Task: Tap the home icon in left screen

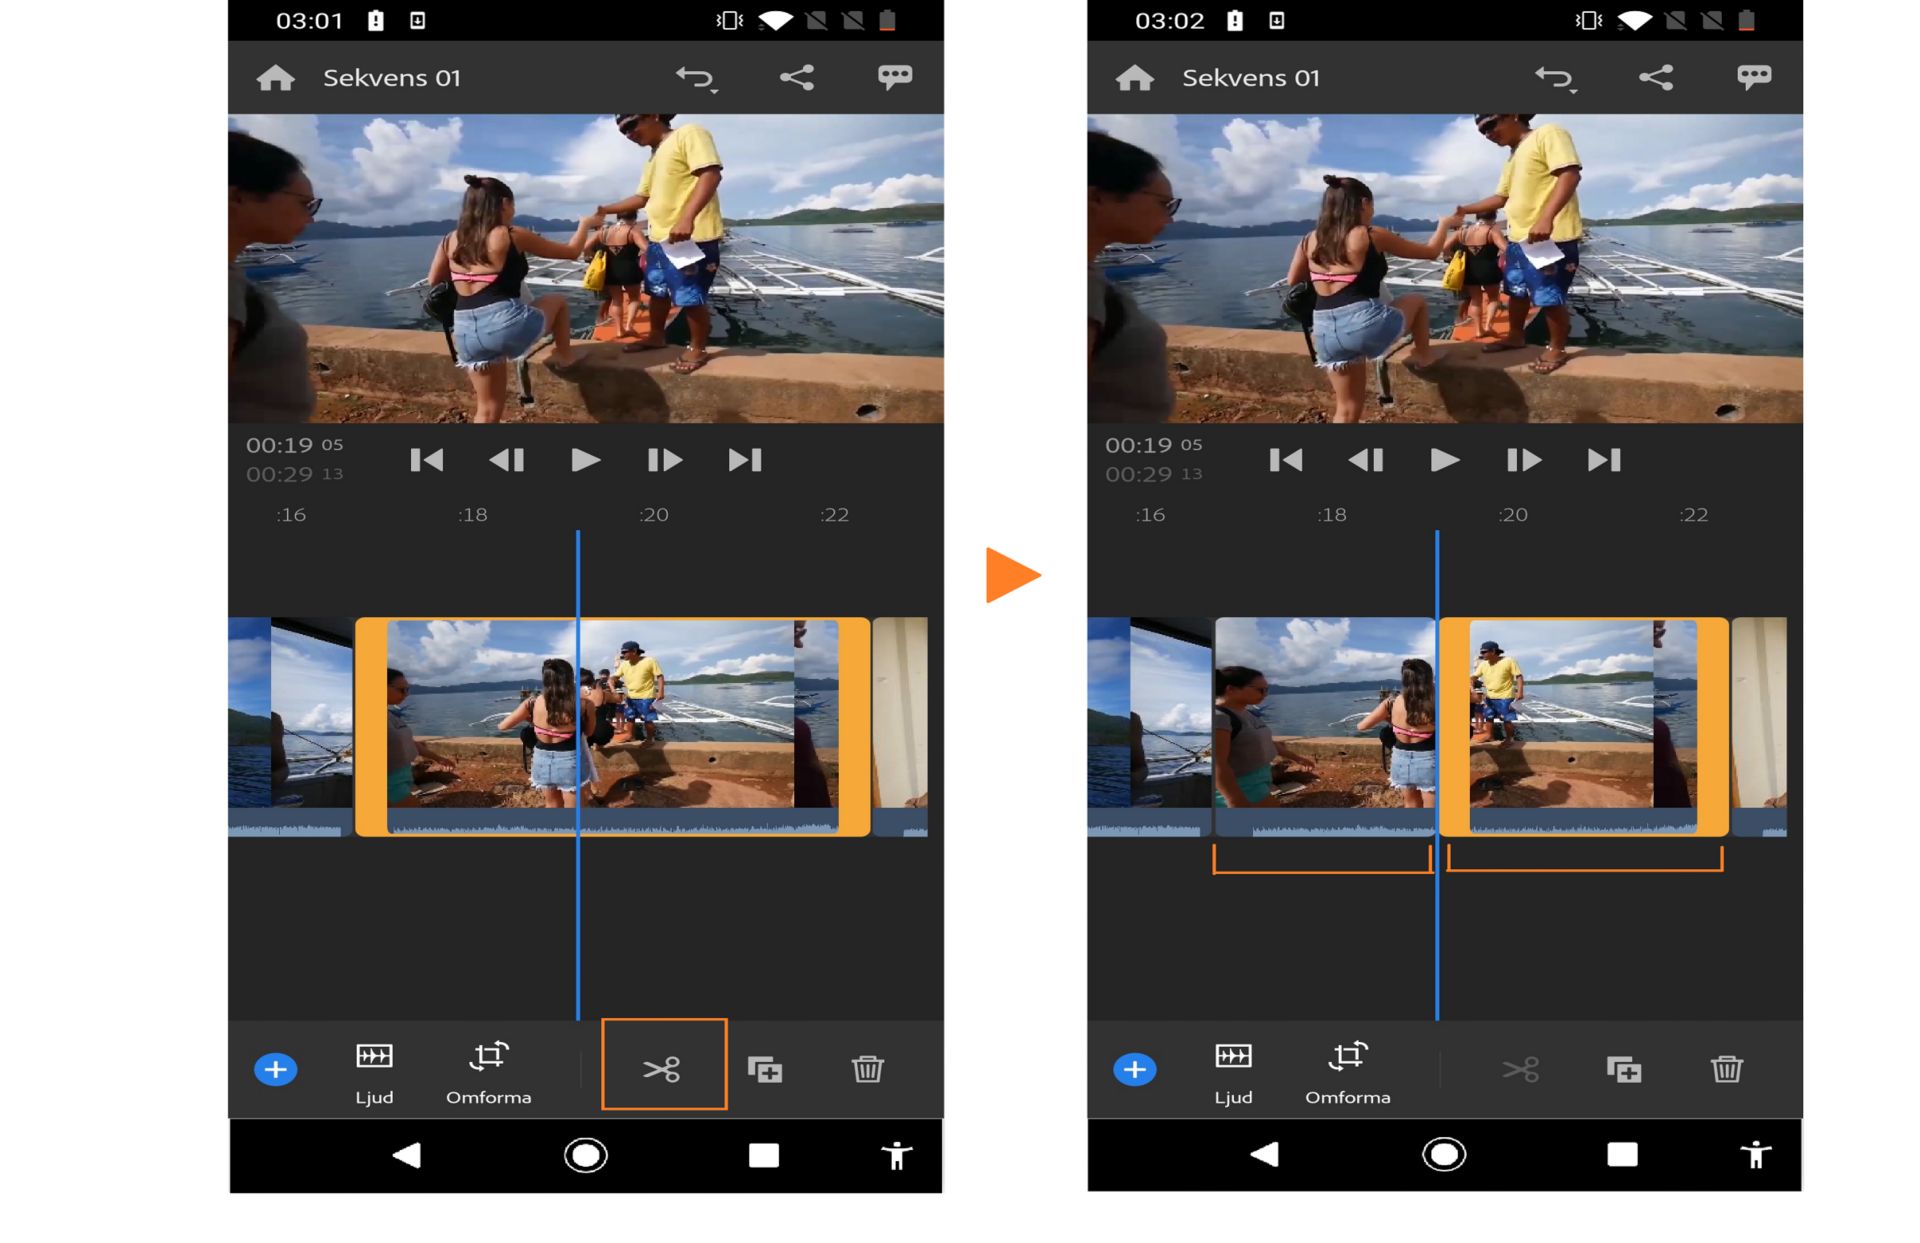Action: tap(276, 78)
